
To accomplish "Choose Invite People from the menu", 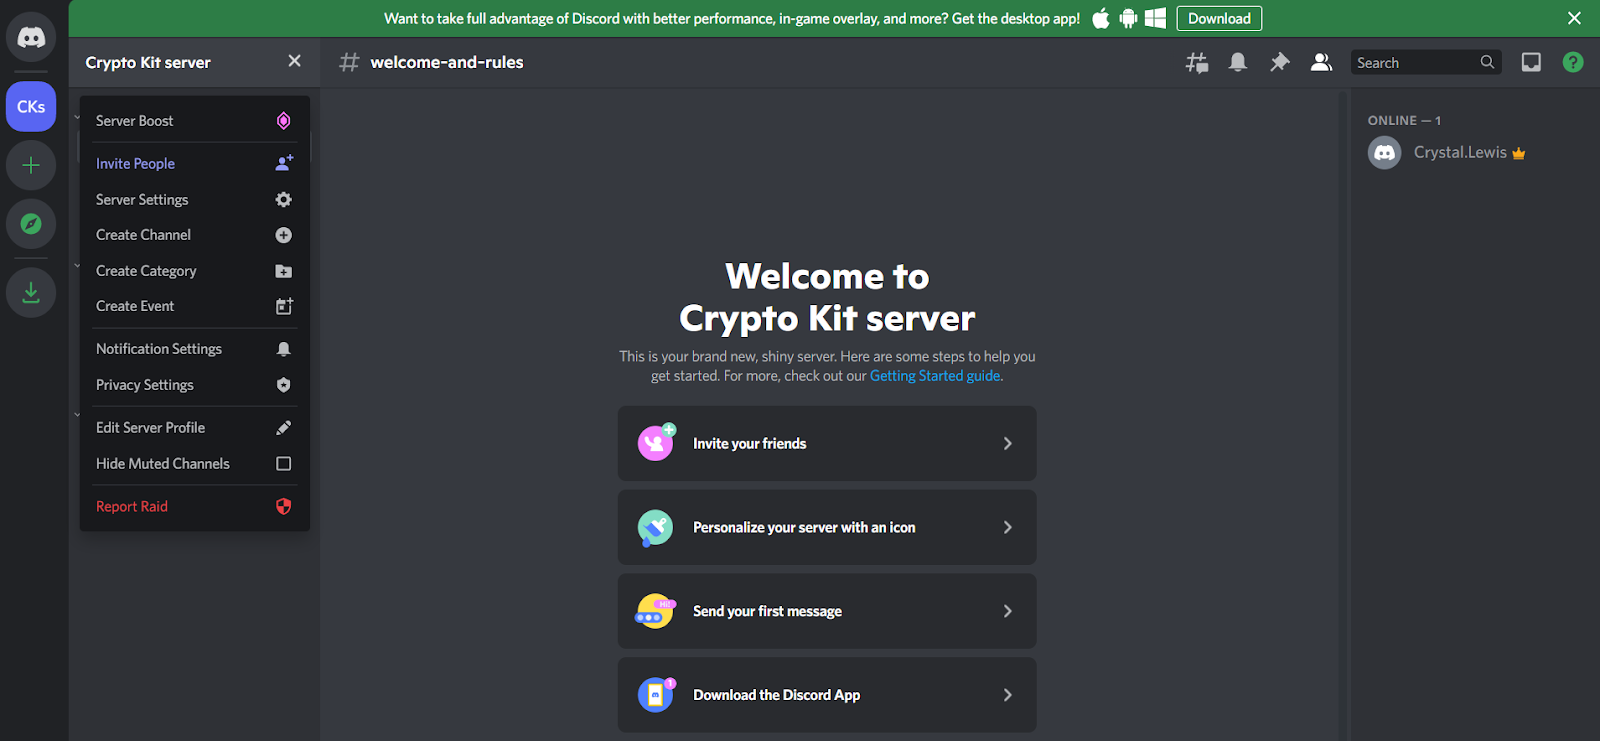I will click(x=195, y=163).
